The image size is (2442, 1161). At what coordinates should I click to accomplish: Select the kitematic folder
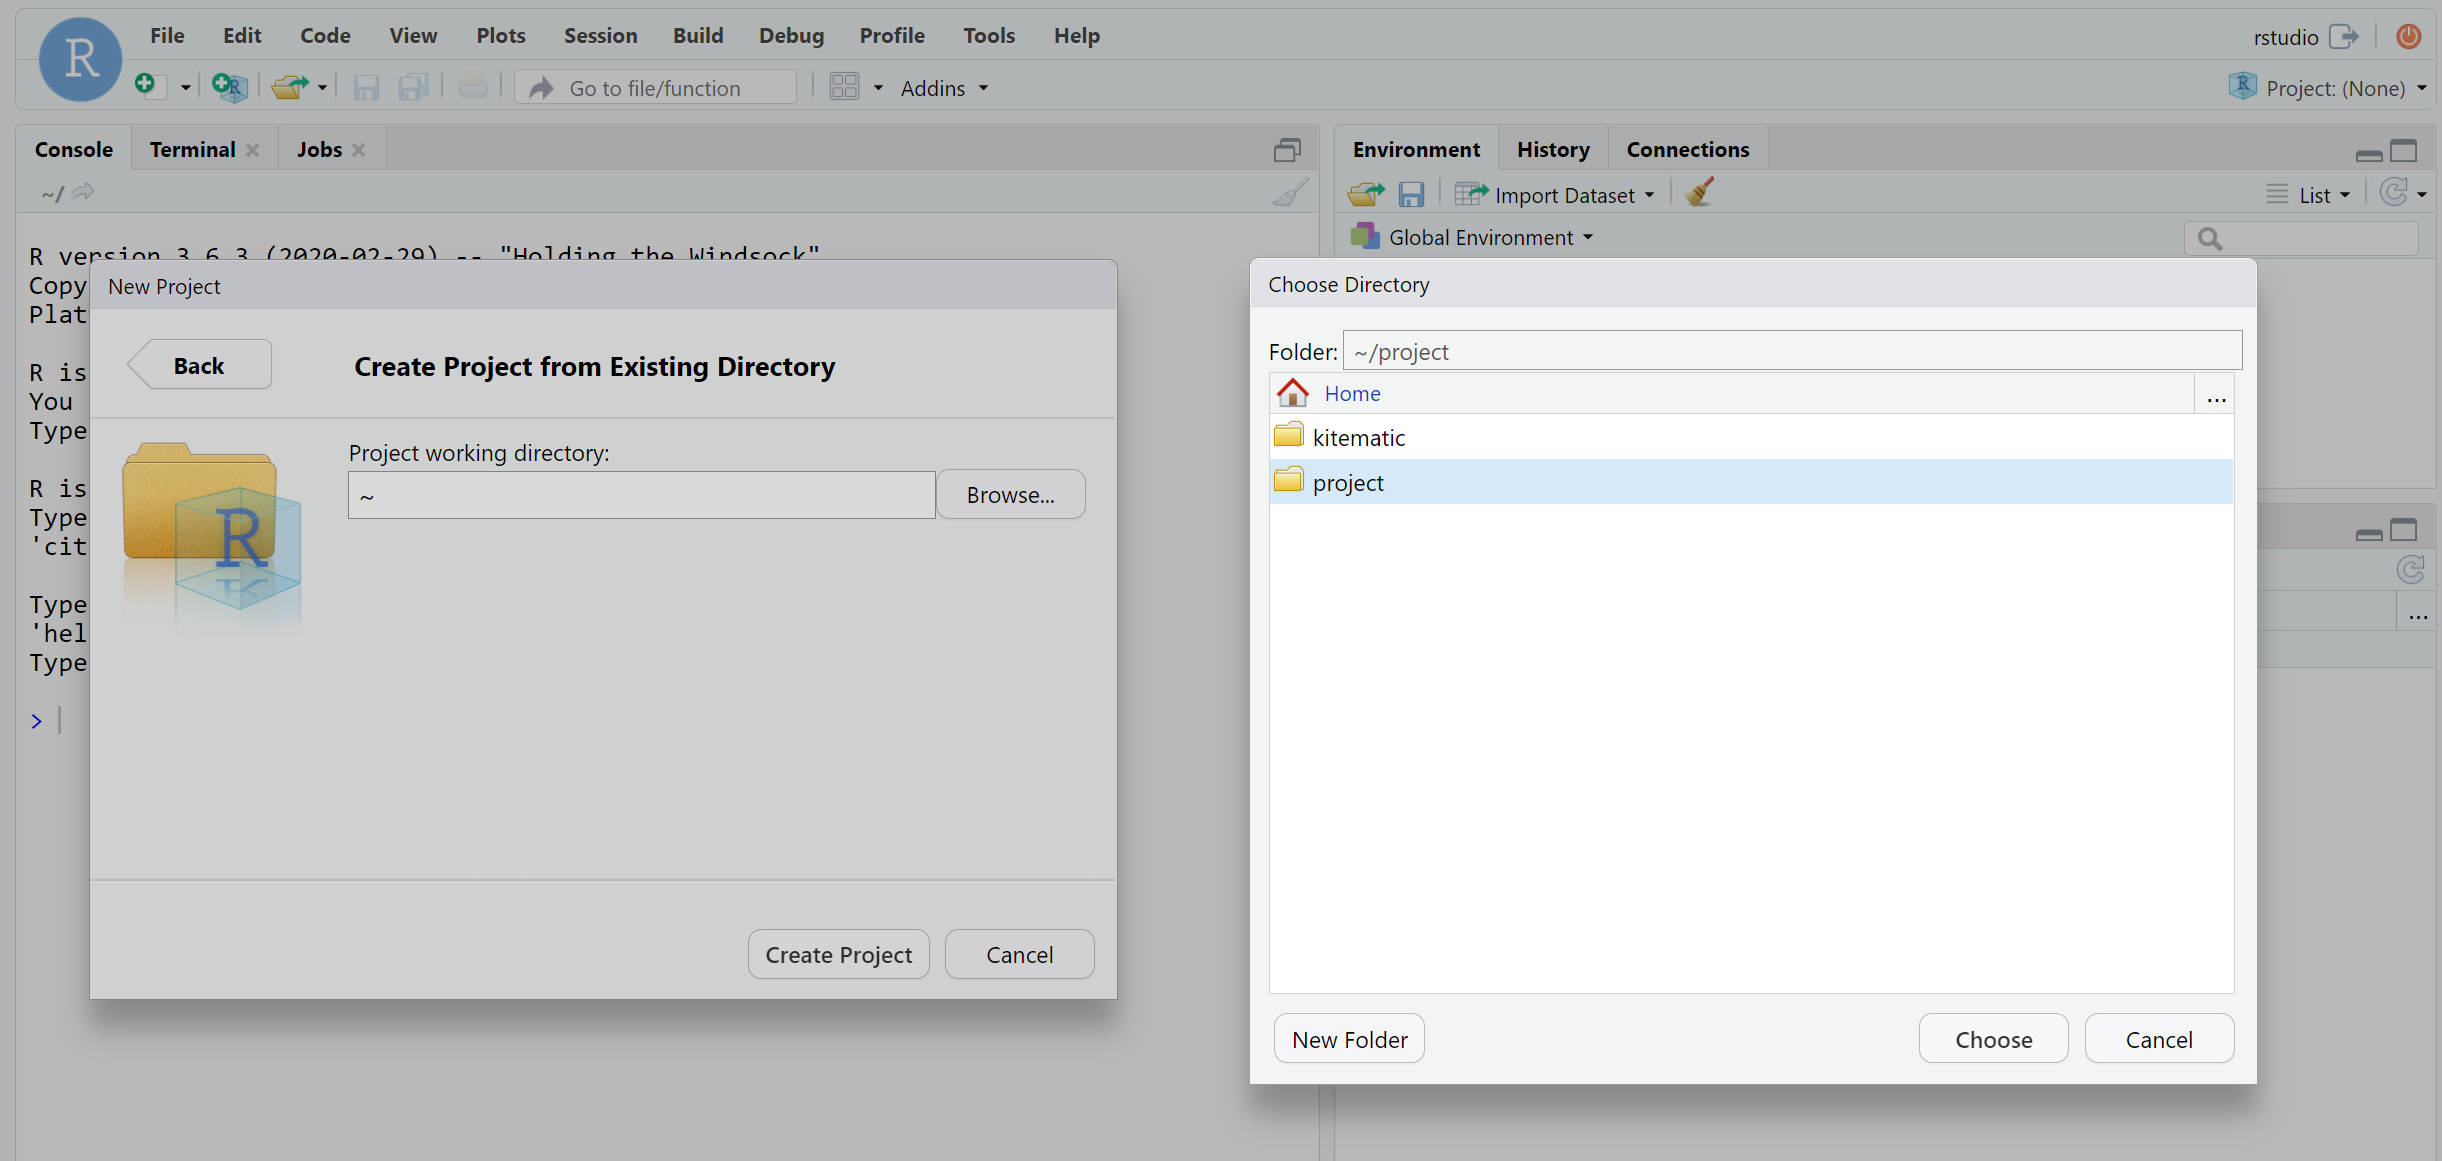[1358, 437]
